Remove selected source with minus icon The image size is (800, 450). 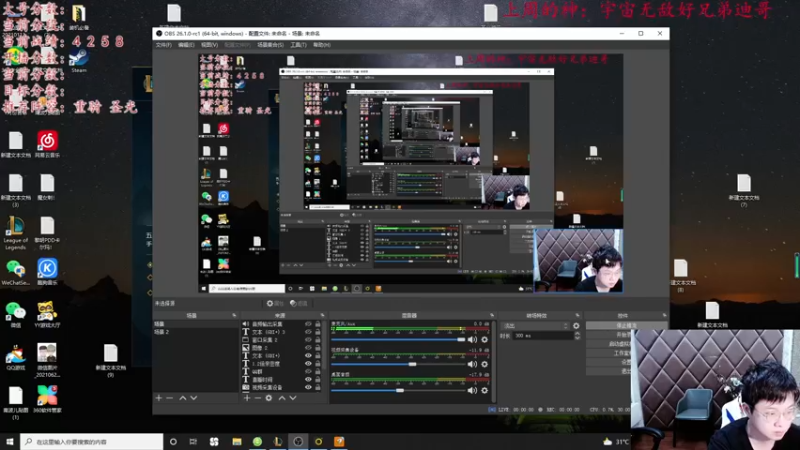click(x=258, y=398)
